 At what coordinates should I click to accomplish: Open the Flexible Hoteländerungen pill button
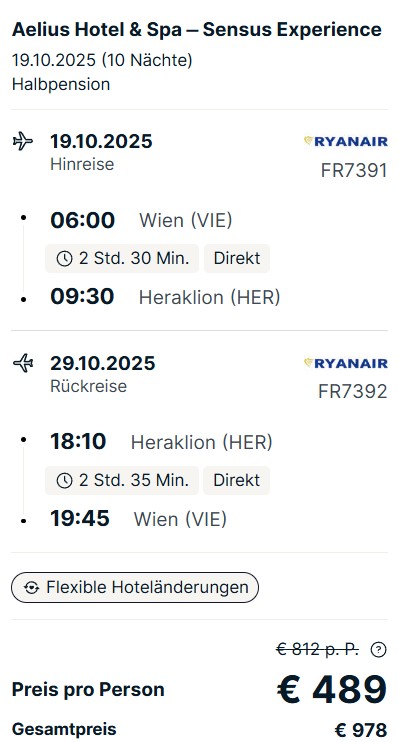click(x=135, y=588)
